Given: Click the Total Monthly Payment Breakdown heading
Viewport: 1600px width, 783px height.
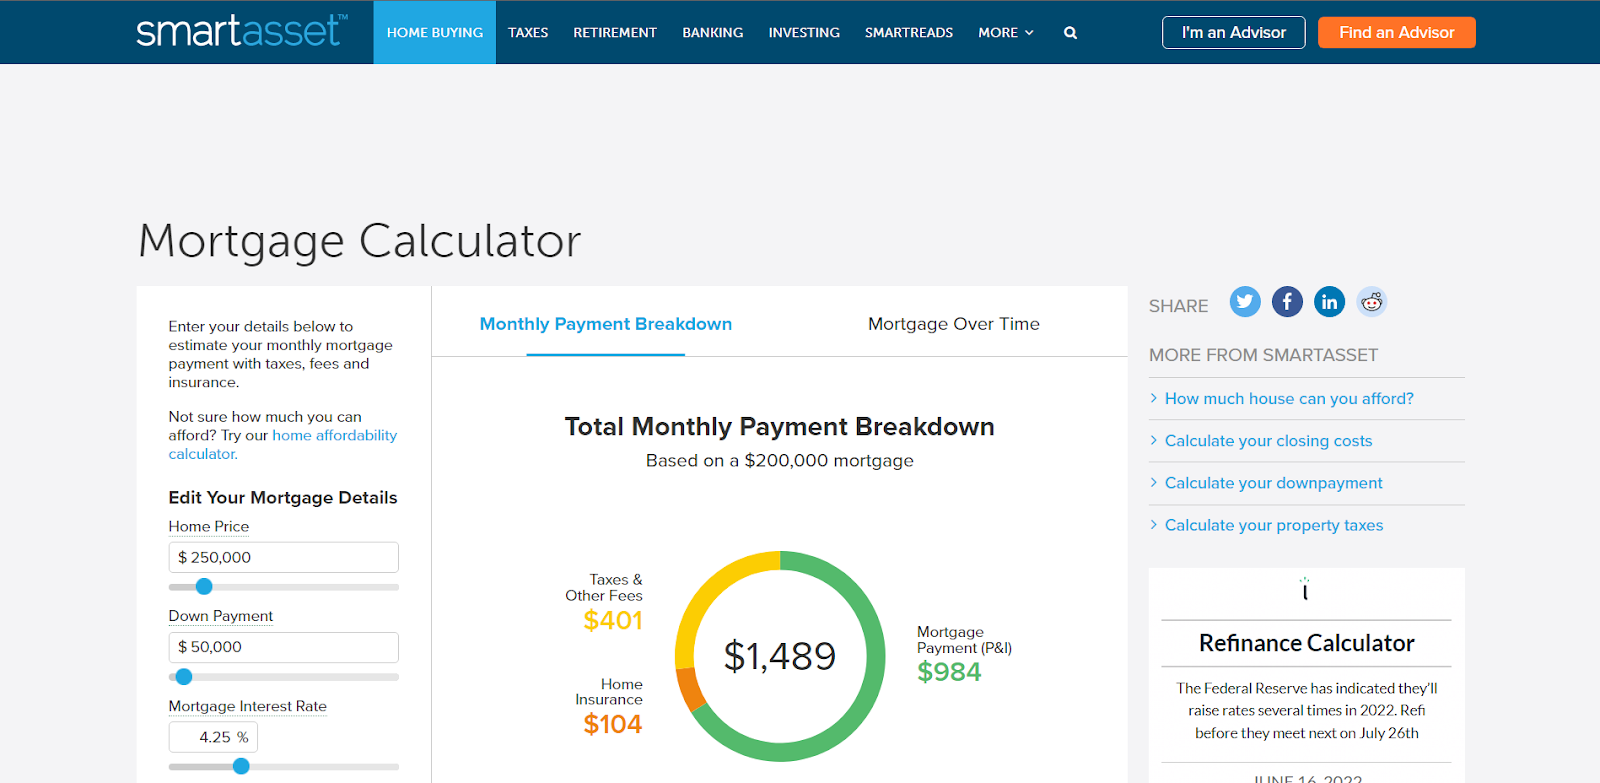Looking at the screenshot, I should point(780,427).
